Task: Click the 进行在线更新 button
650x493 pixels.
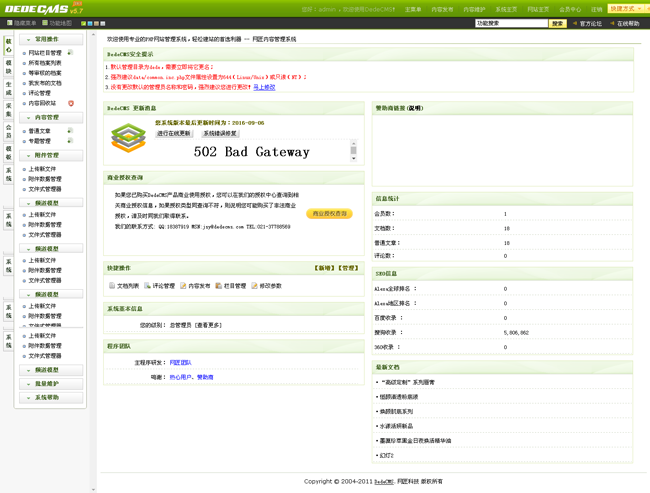Action: 174,134
